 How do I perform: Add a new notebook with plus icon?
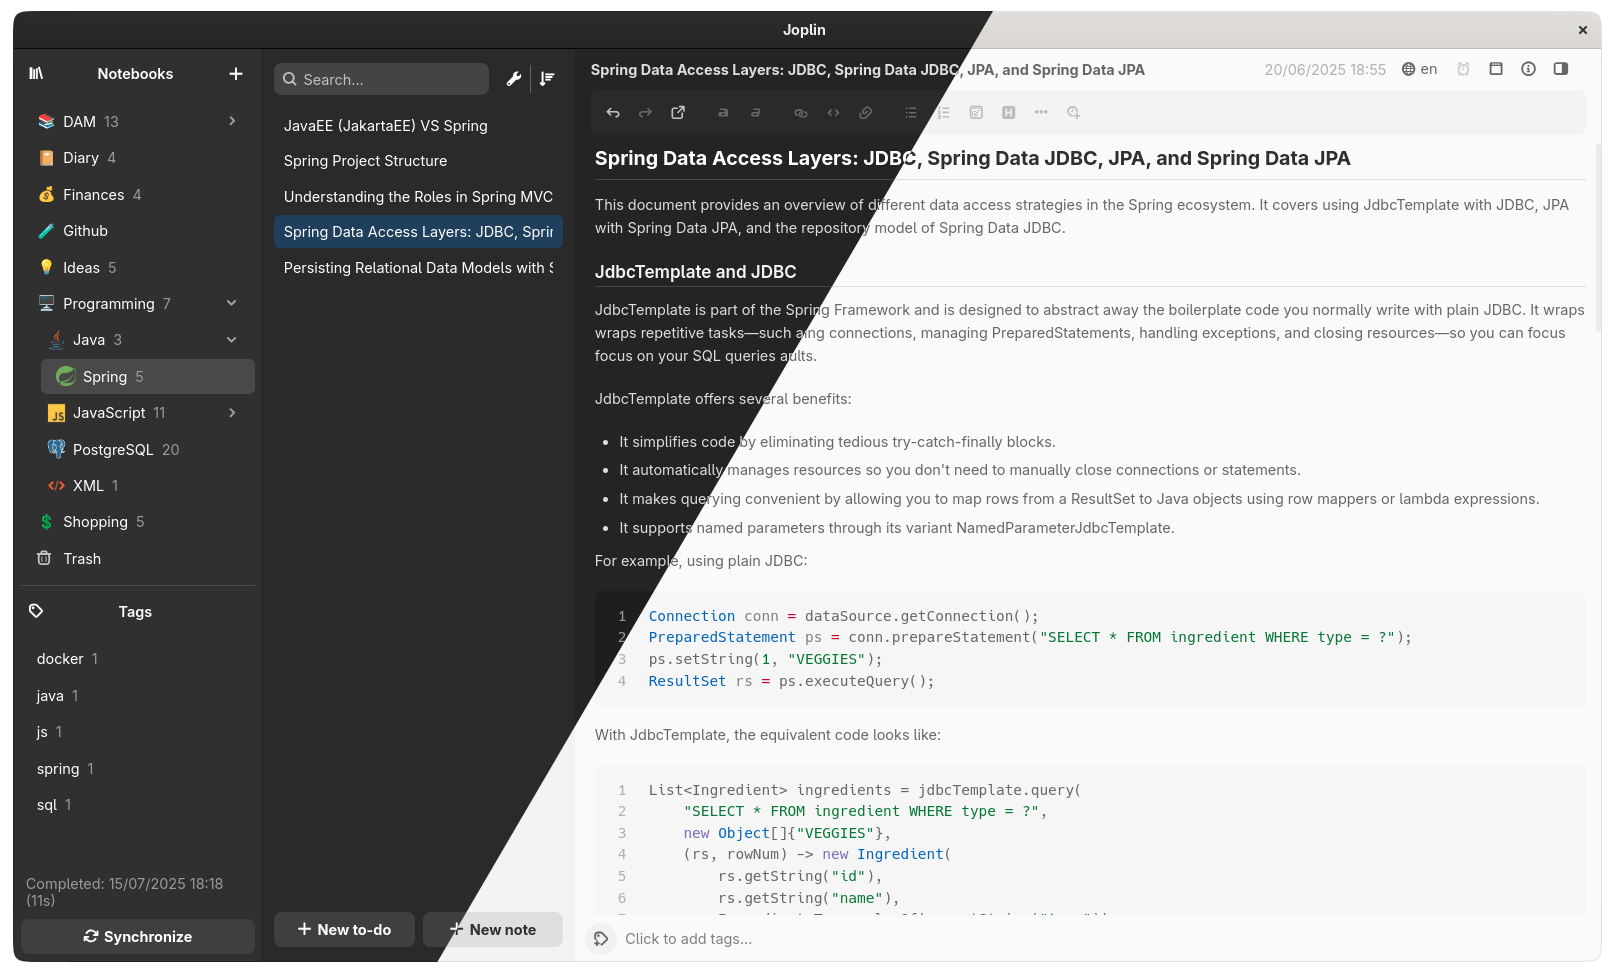(x=236, y=73)
